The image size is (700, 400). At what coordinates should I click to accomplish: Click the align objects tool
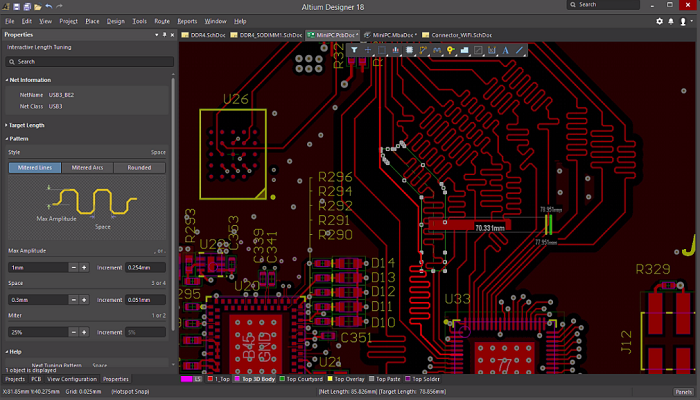tap(396, 50)
